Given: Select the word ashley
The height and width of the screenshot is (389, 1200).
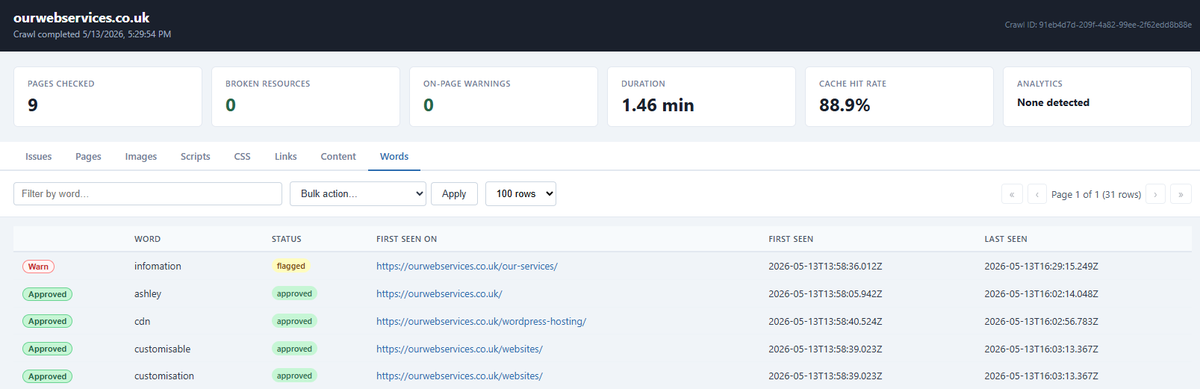Looking at the screenshot, I should pyautogui.click(x=148, y=294).
